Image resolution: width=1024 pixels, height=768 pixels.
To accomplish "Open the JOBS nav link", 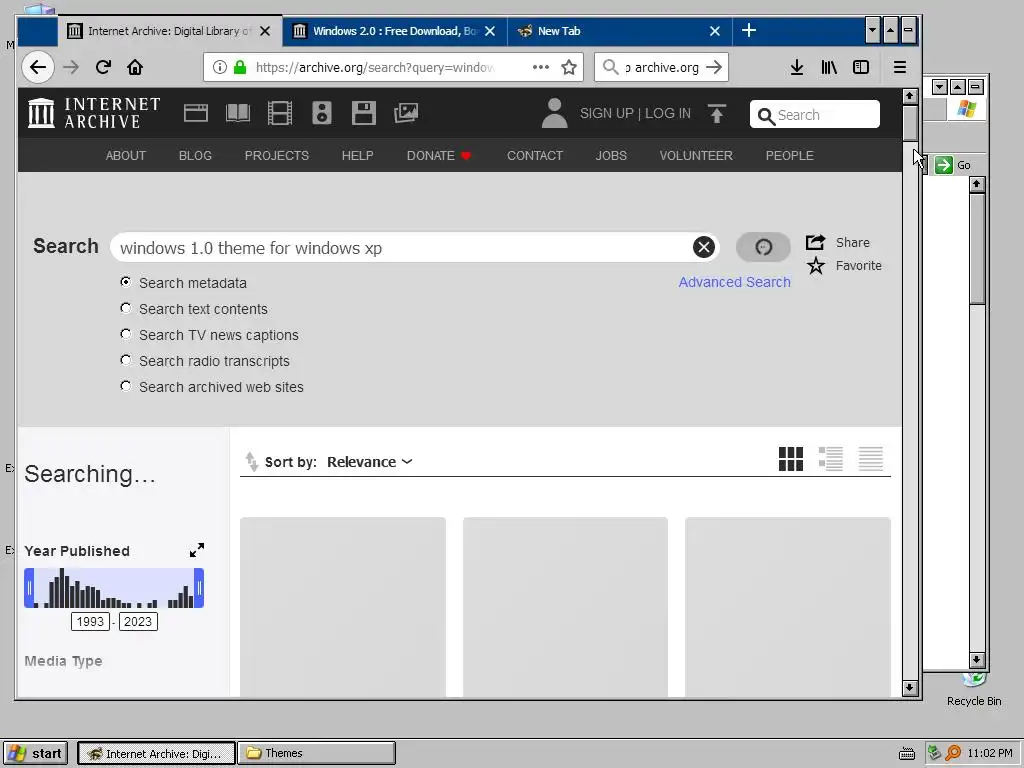I will tap(611, 155).
